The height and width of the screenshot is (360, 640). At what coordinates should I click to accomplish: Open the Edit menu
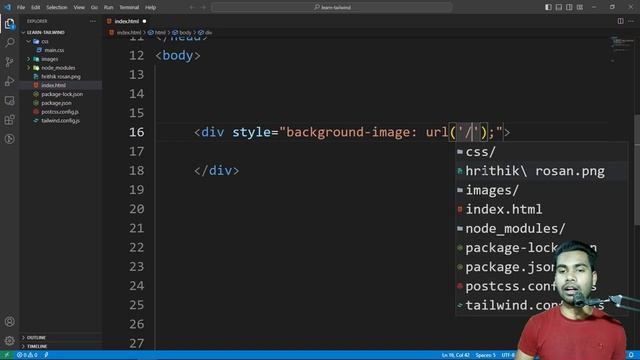pyautogui.click(x=36, y=7)
